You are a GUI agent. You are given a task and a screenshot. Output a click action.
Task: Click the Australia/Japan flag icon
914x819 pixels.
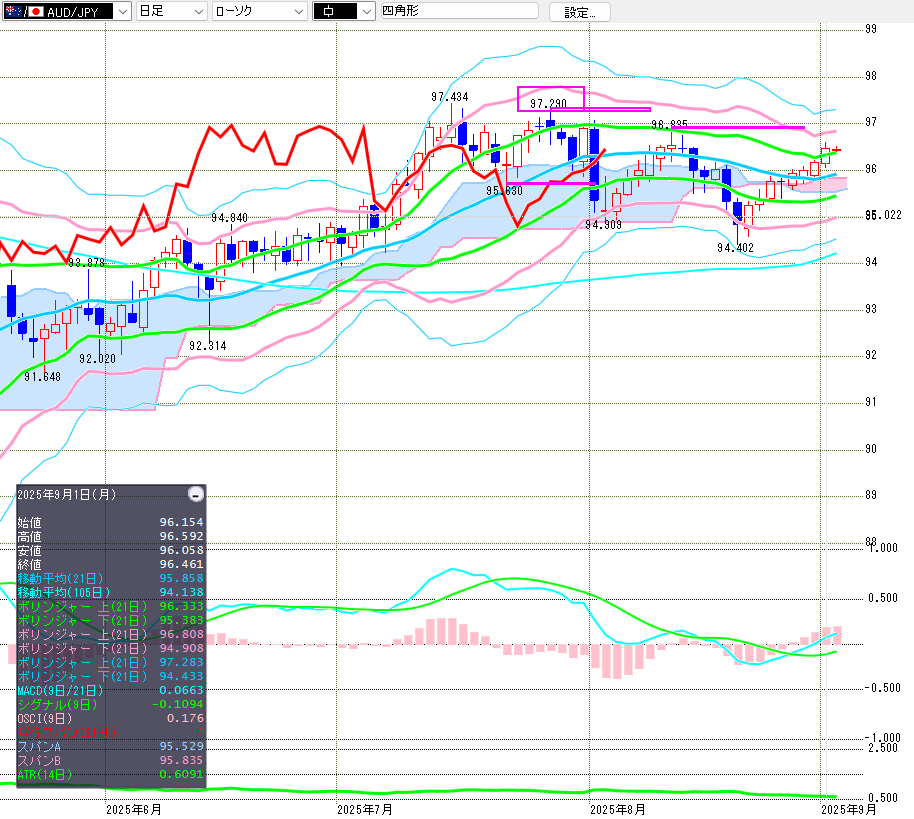pyautogui.click(x=24, y=11)
